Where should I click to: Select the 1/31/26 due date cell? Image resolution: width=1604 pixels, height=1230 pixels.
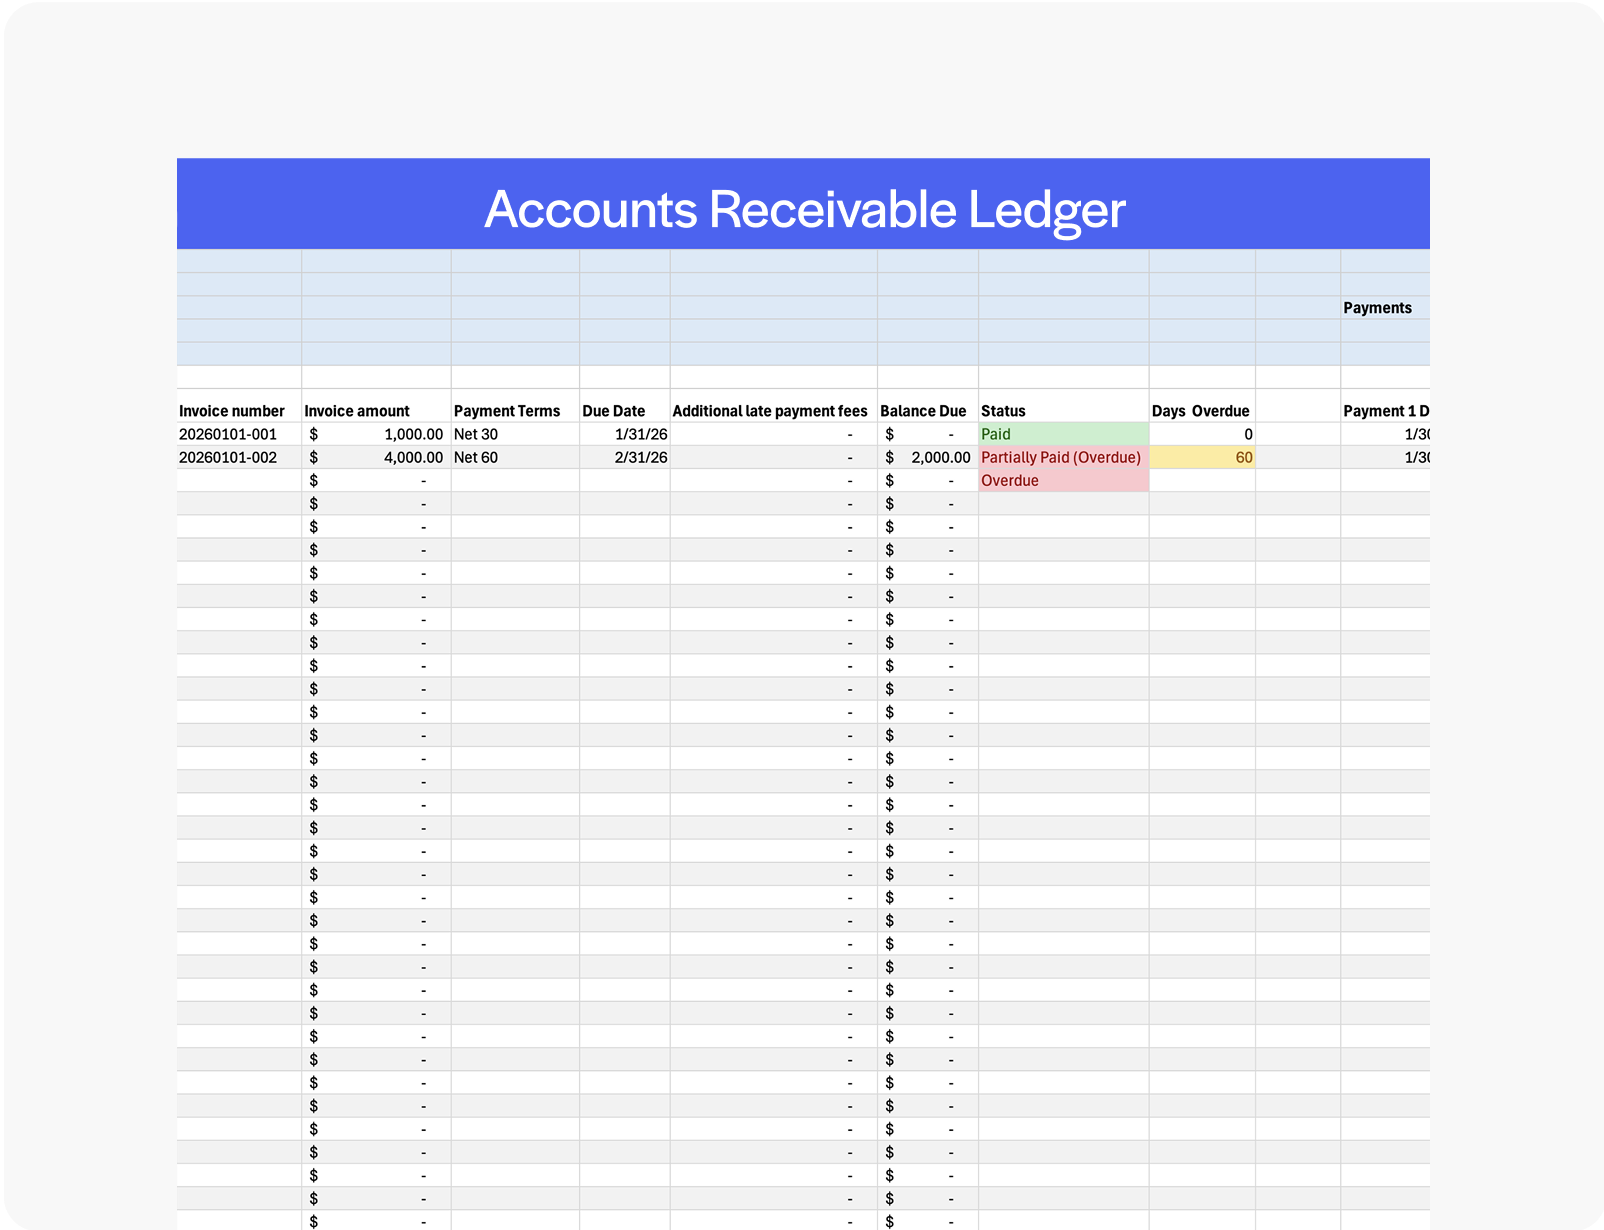coord(625,434)
